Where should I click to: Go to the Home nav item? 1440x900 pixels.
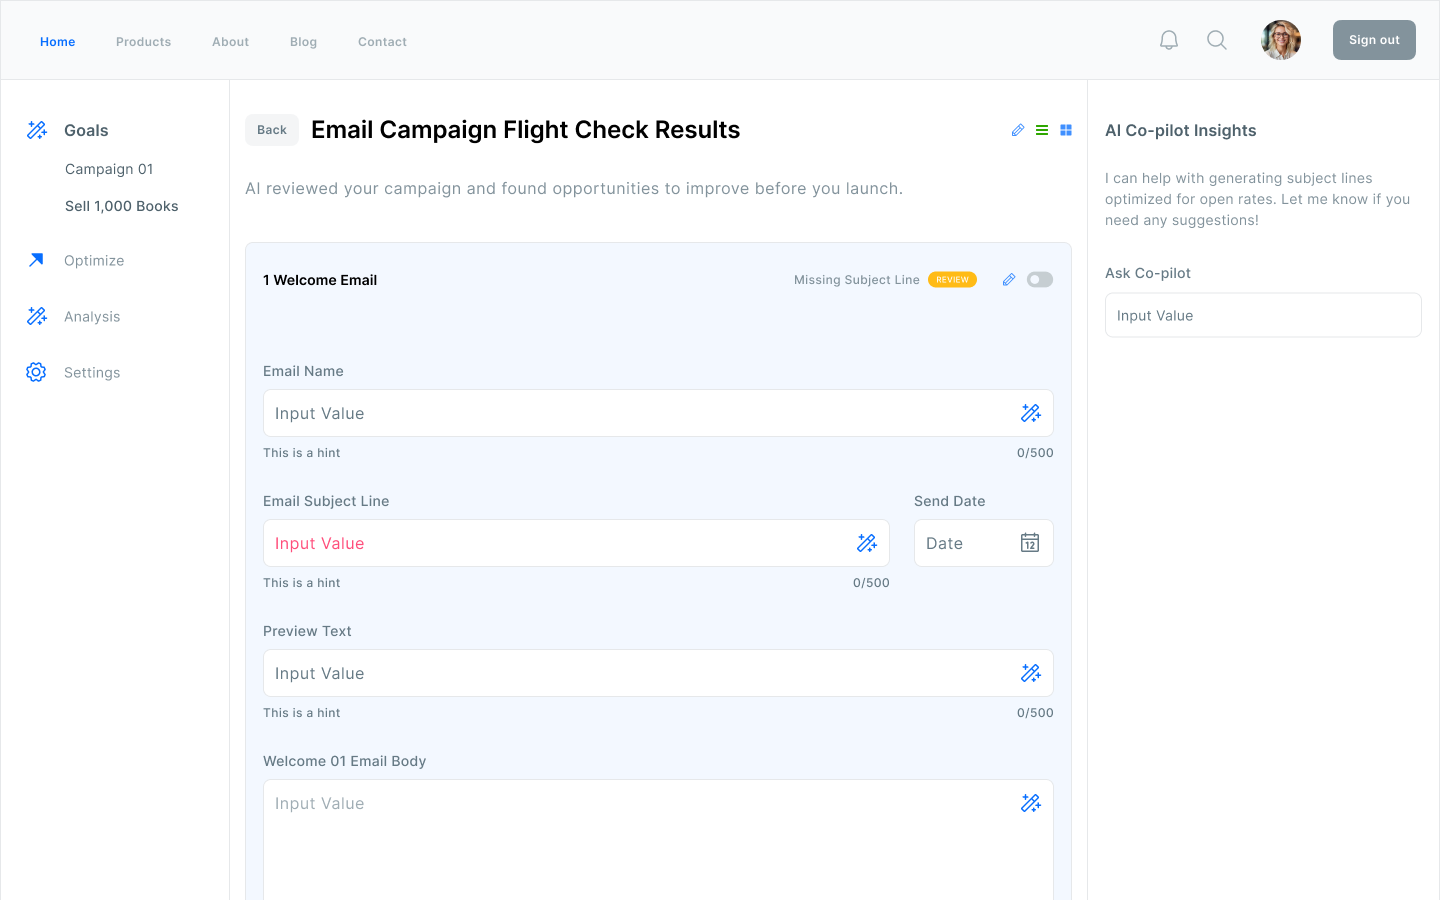[58, 42]
